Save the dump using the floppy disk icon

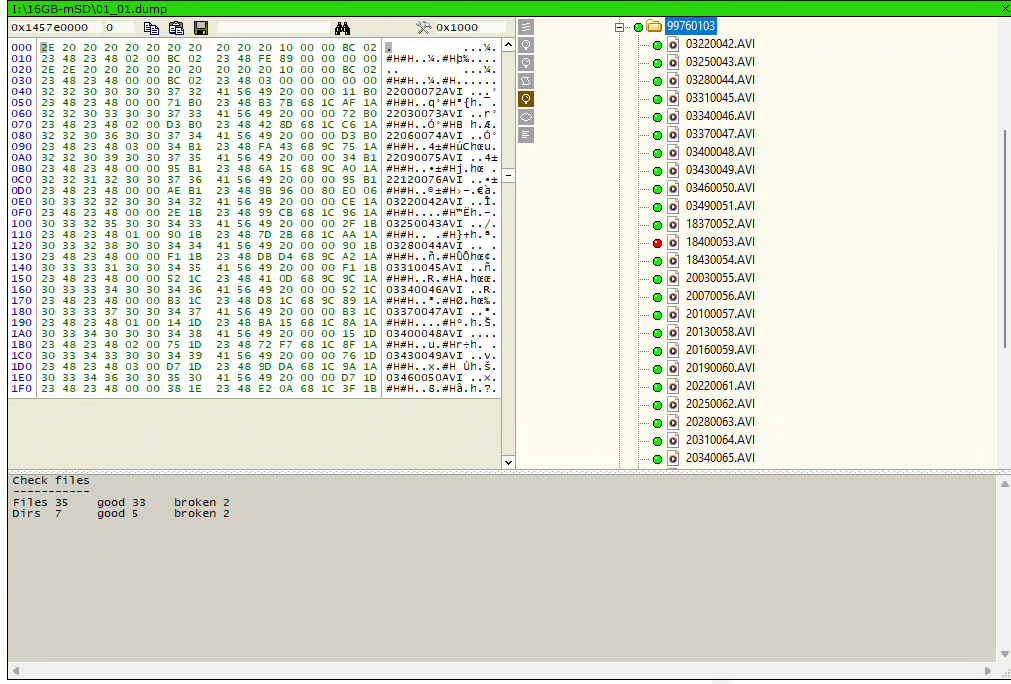pos(201,28)
